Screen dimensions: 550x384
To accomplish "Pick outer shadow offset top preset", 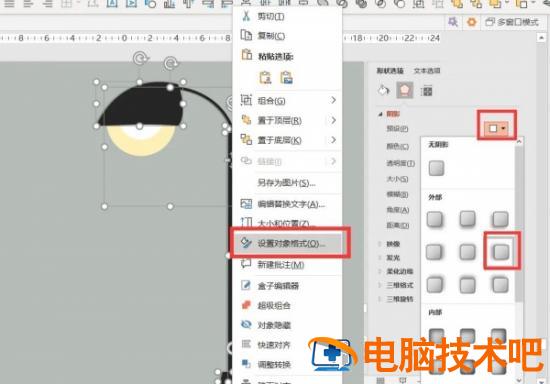I will (x=468, y=285).
